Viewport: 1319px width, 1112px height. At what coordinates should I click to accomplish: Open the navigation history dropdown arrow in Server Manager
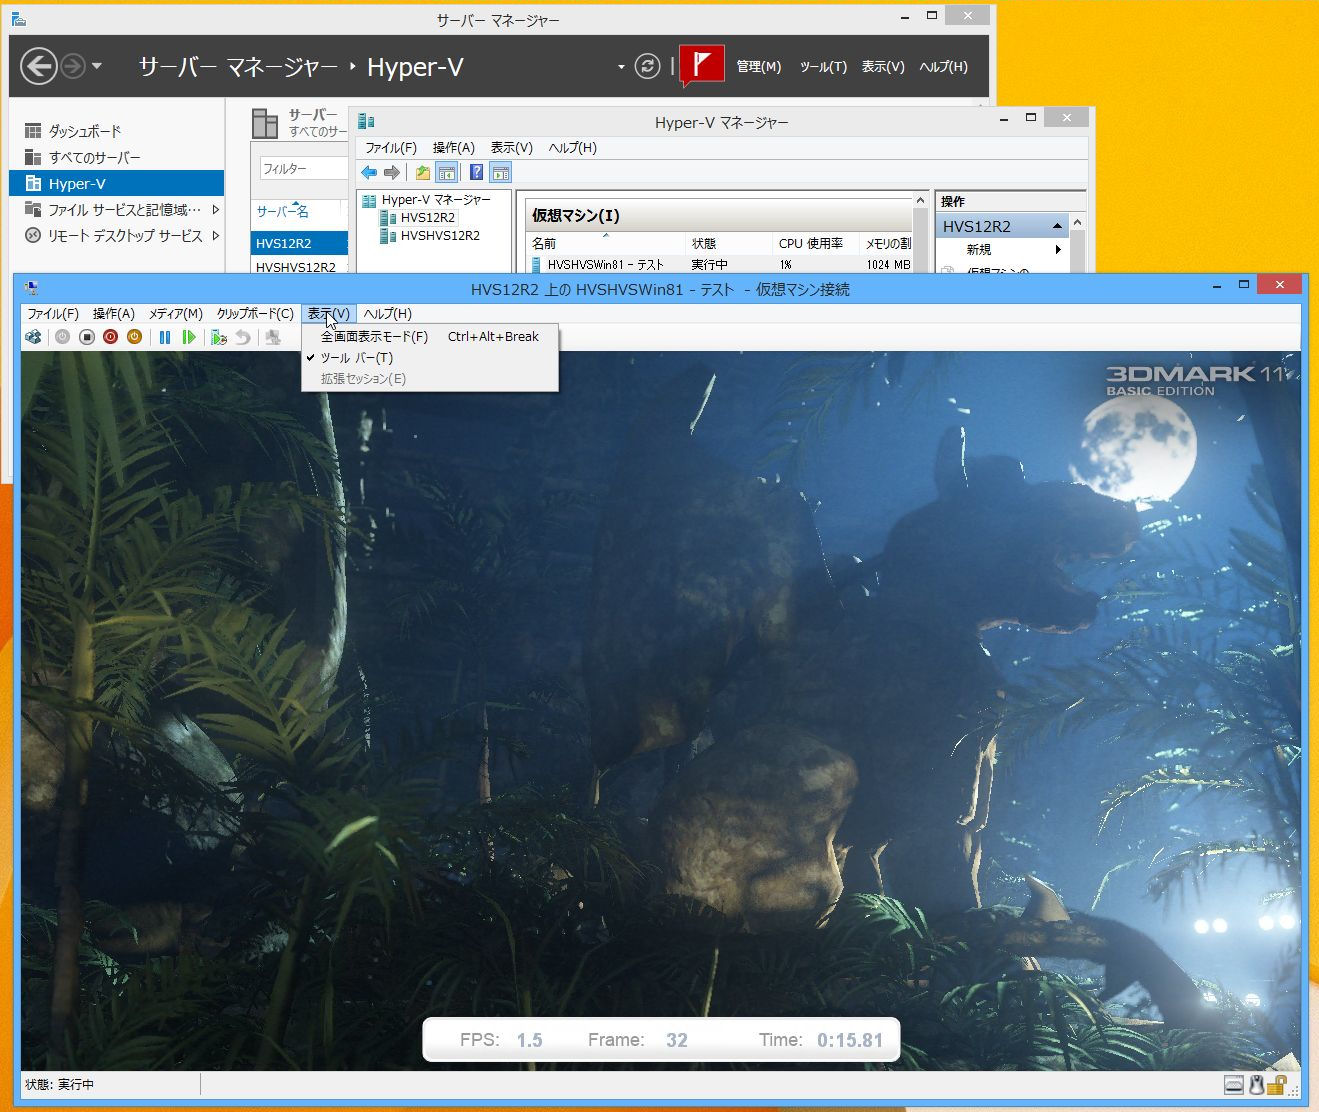click(97, 67)
